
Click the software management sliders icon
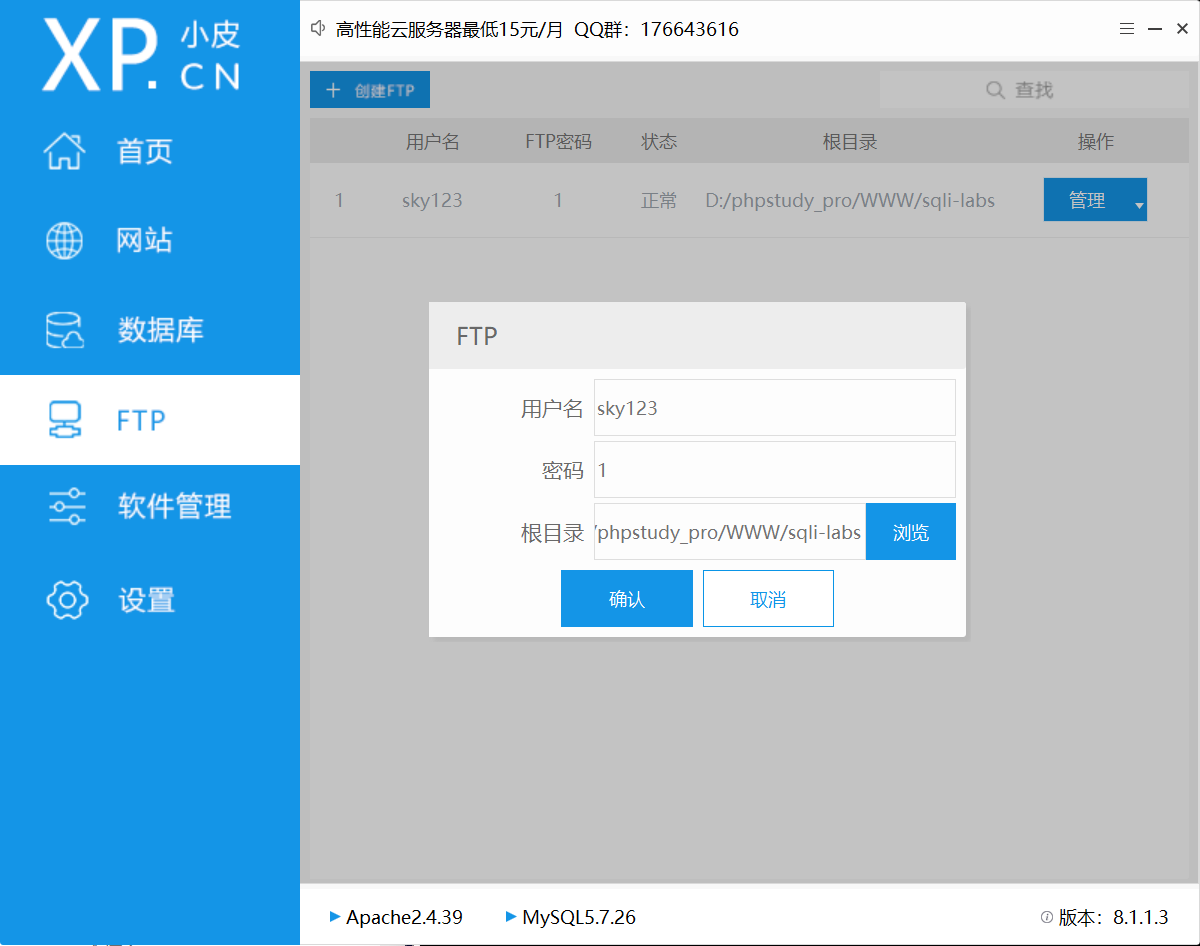click(x=67, y=507)
